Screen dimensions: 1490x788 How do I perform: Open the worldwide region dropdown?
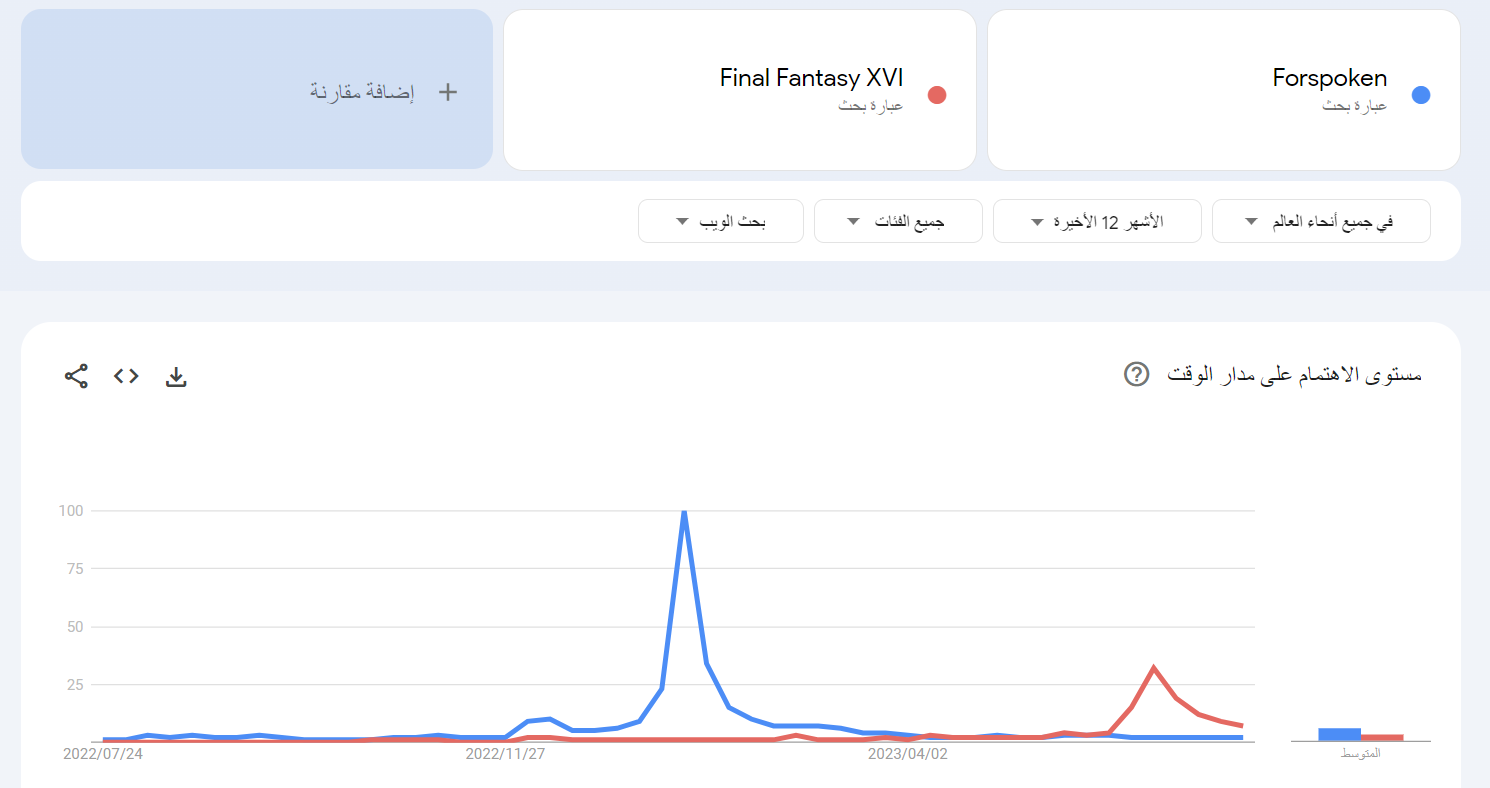1321,221
